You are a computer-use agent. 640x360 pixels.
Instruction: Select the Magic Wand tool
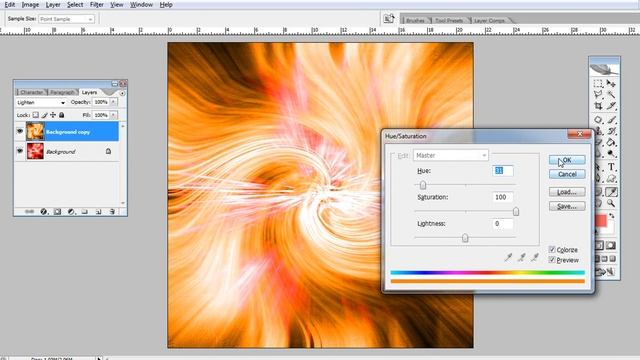coord(611,95)
